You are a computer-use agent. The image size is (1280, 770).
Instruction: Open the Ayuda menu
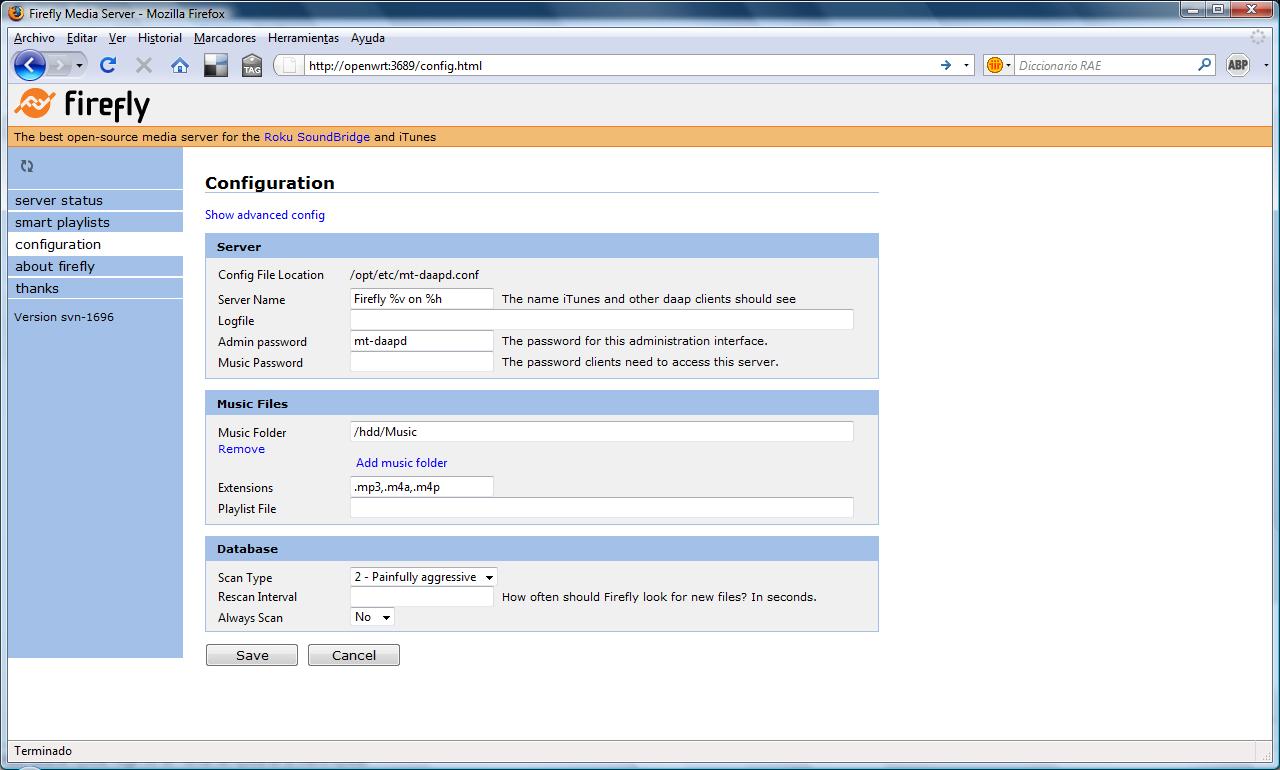pyautogui.click(x=368, y=38)
